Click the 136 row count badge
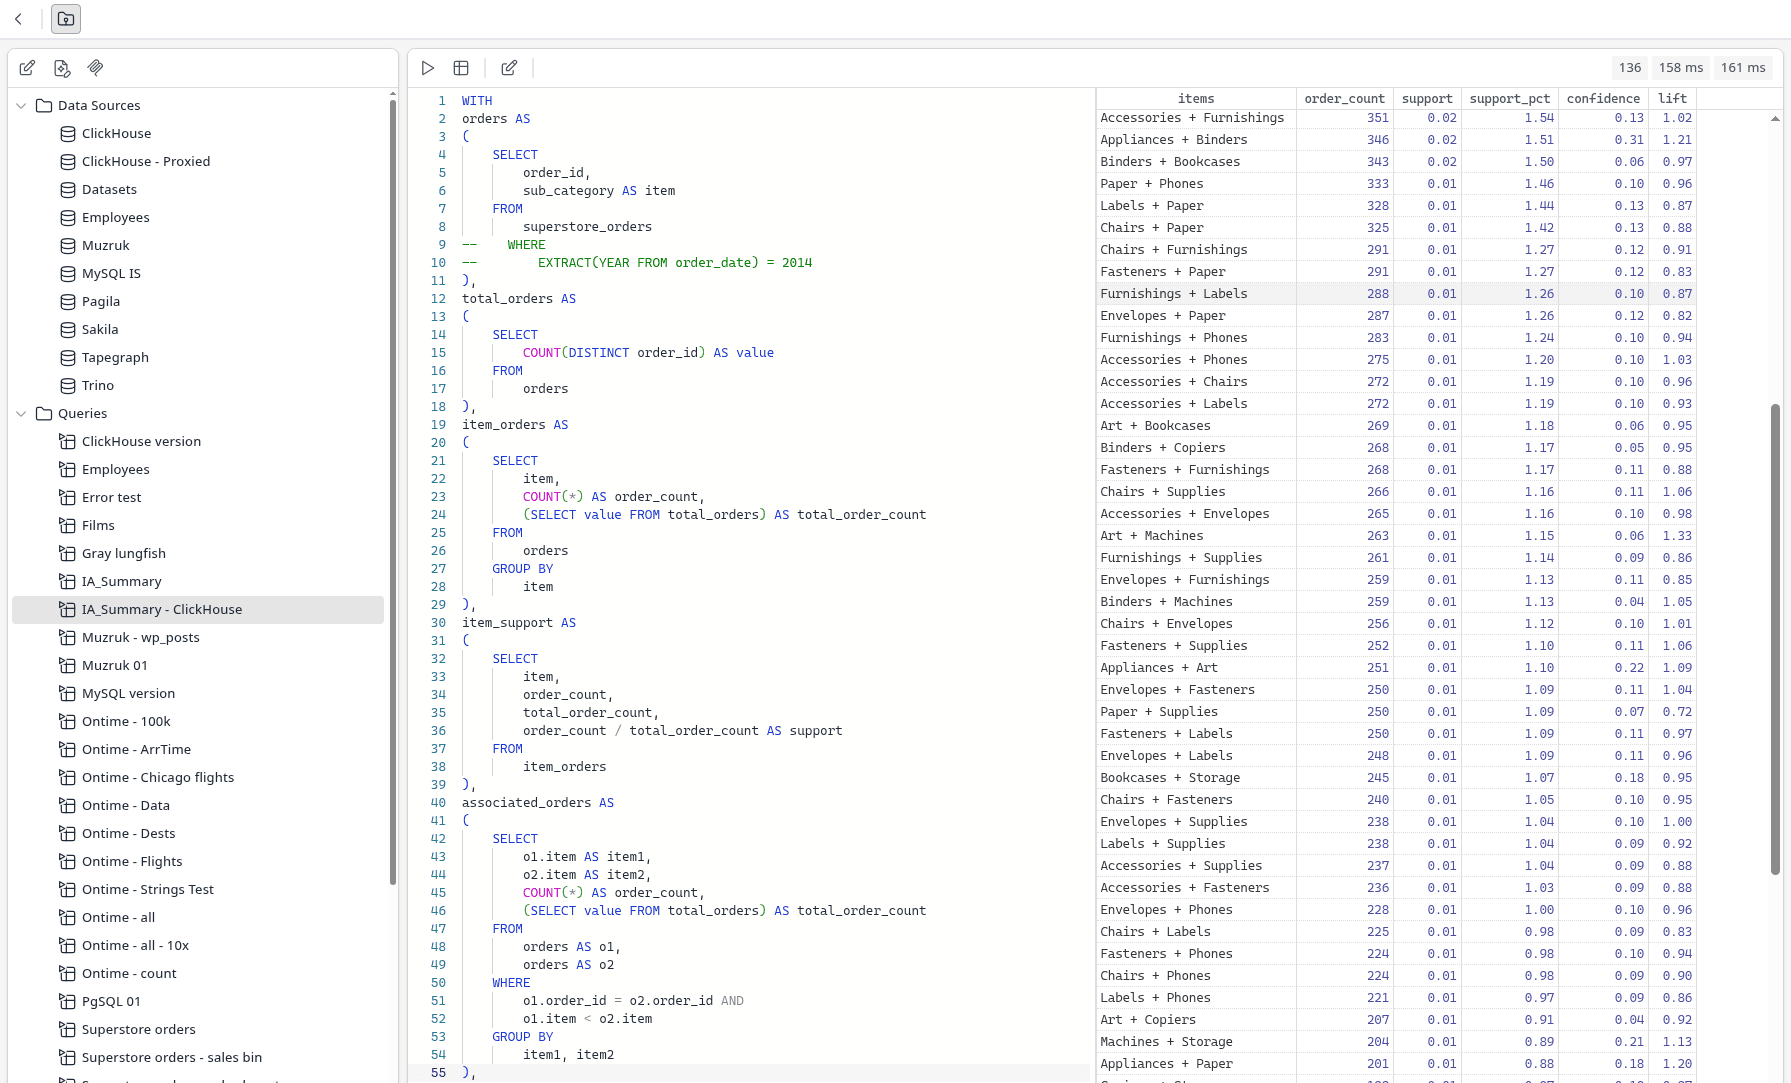 (1629, 67)
